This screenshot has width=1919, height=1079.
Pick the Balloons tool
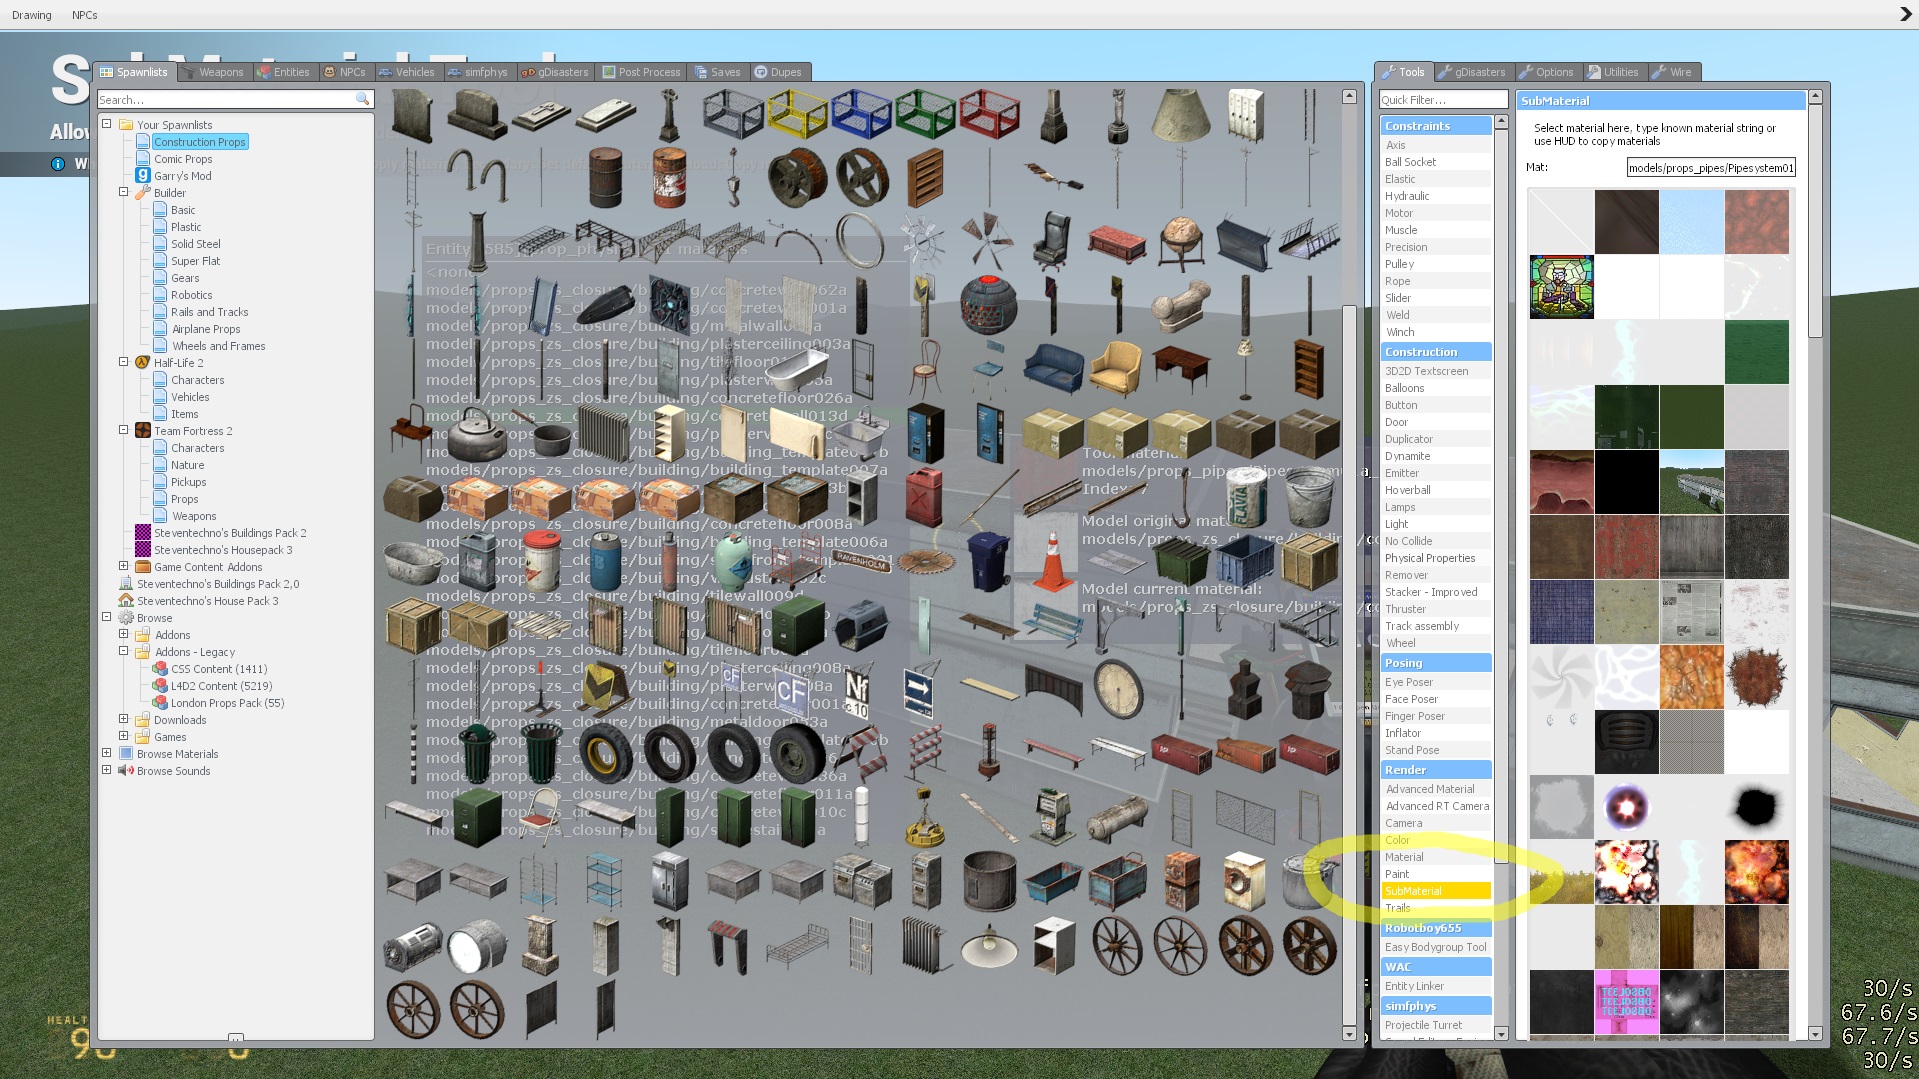pos(1437,388)
